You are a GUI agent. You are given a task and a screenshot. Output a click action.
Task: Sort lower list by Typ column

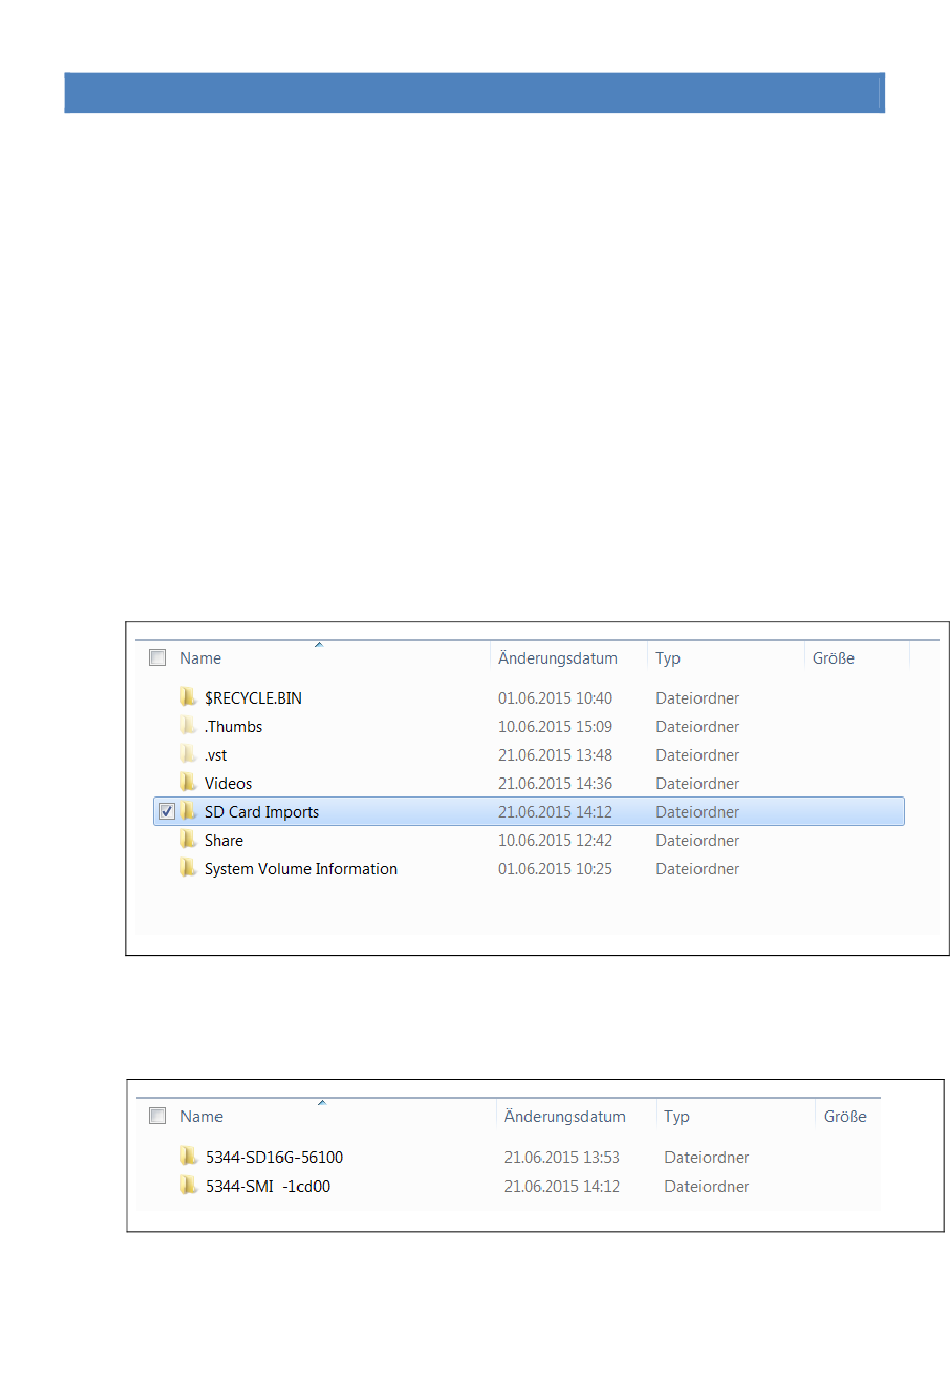coord(677,1116)
